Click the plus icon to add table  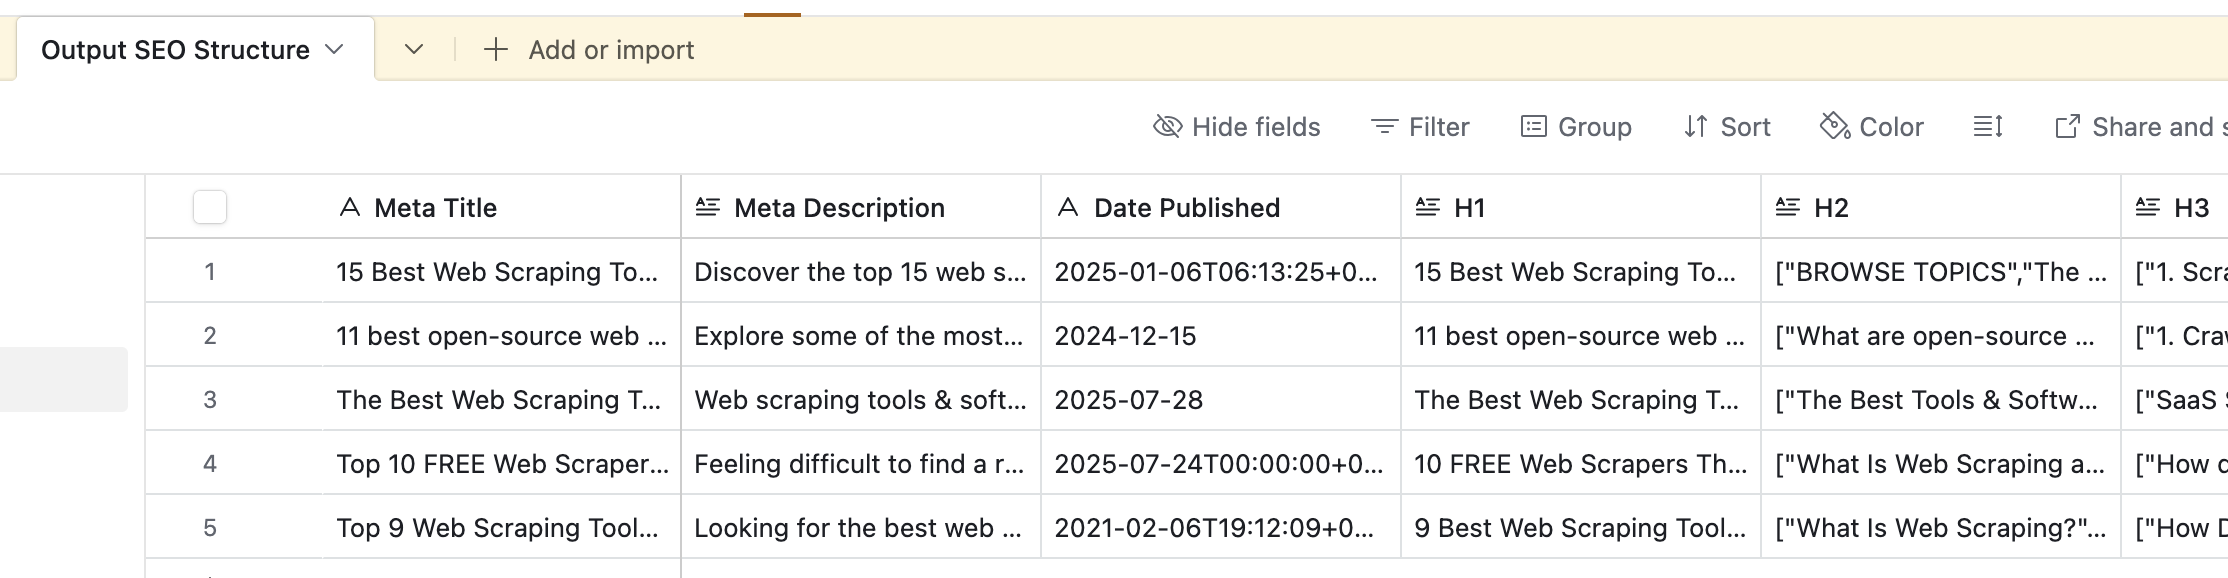[x=496, y=50]
